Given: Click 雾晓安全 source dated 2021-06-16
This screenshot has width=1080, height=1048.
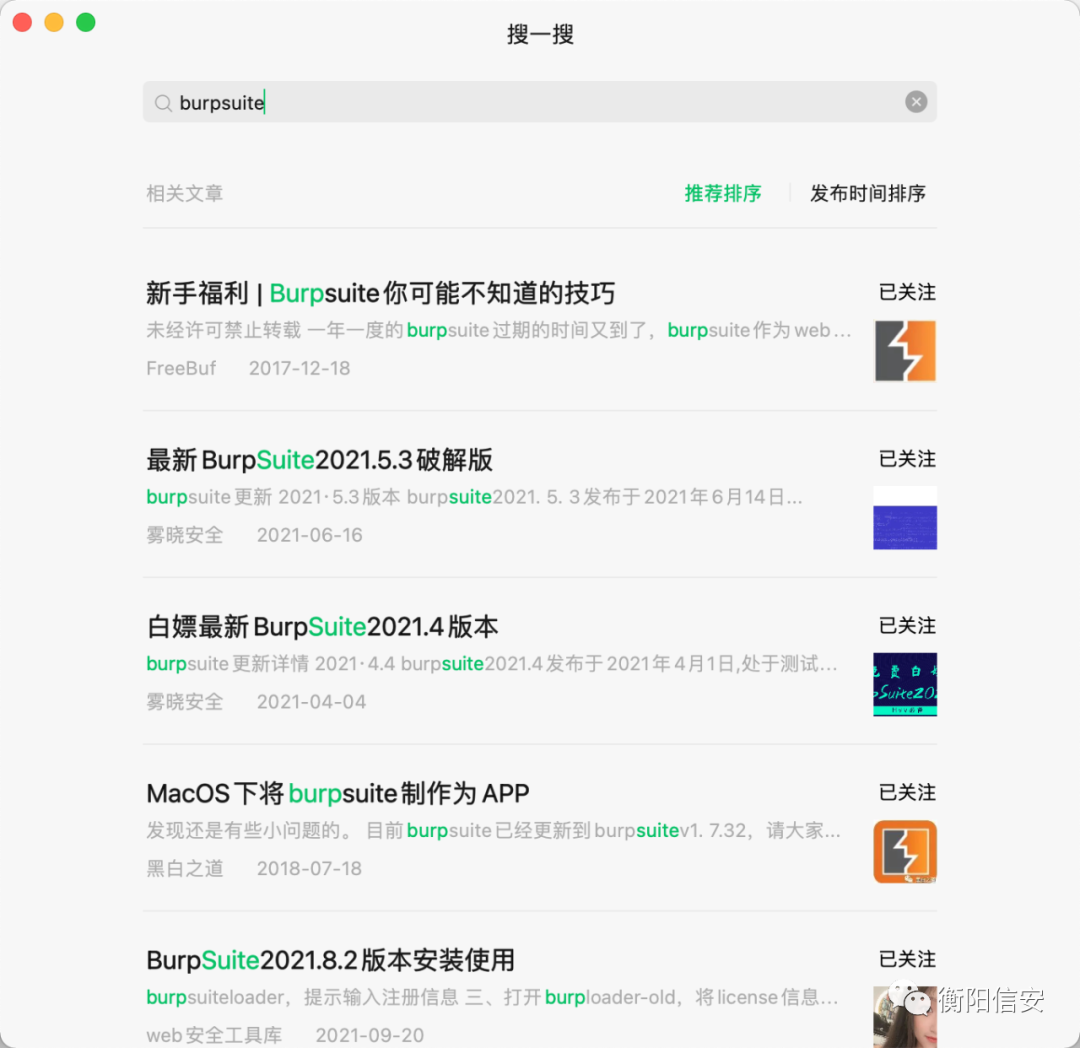Looking at the screenshot, I should click(185, 535).
